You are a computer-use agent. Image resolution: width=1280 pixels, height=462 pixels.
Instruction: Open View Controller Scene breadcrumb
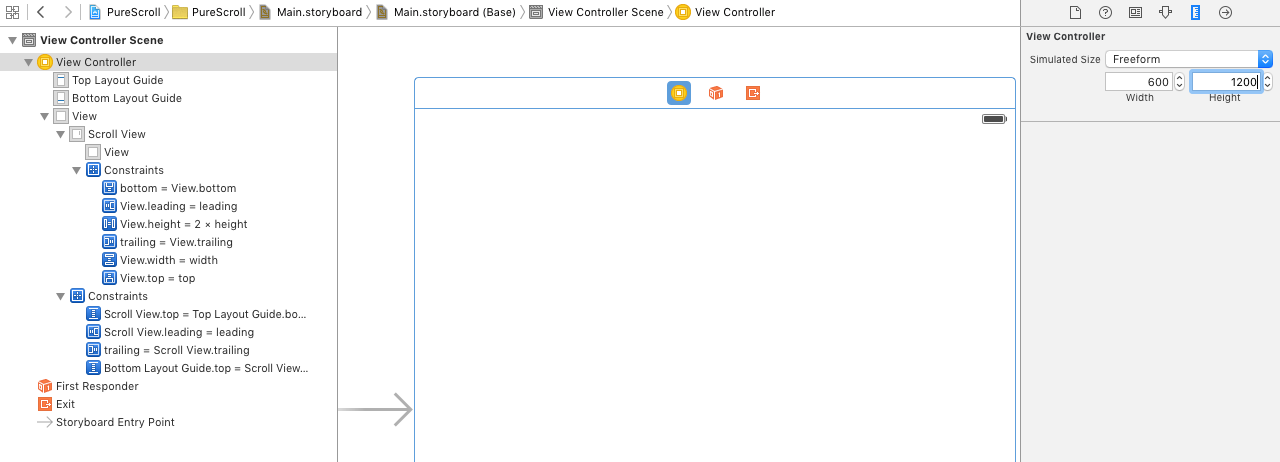pyautogui.click(x=596, y=12)
